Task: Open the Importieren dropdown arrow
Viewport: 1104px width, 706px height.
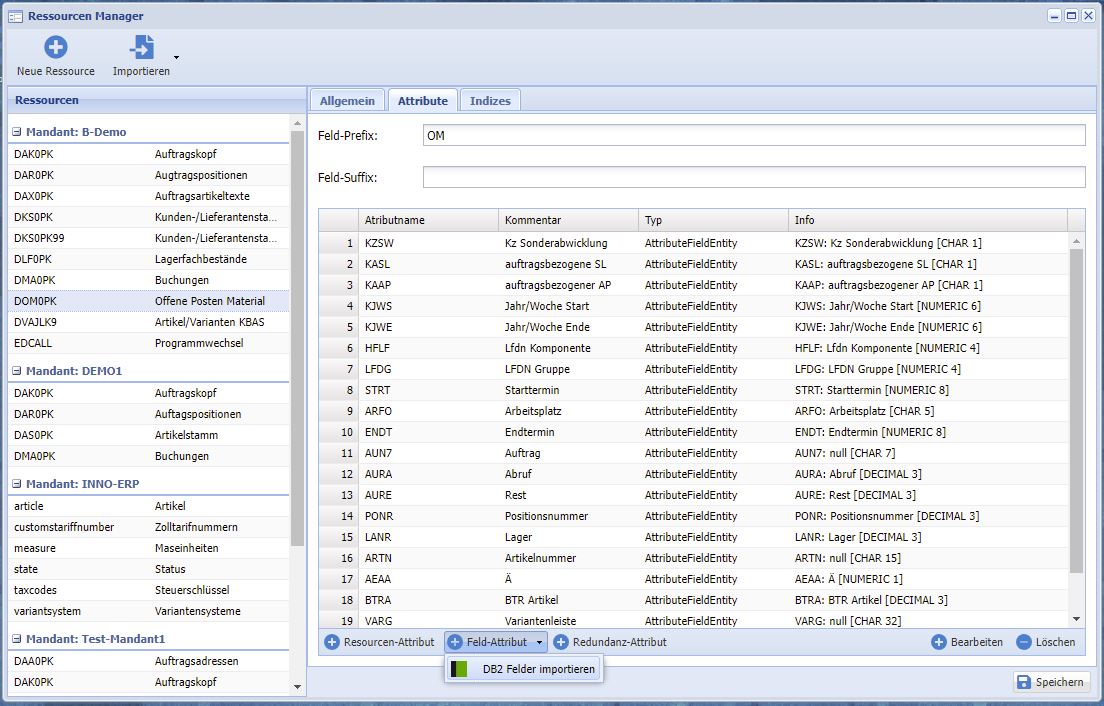Action: pyautogui.click(x=177, y=57)
